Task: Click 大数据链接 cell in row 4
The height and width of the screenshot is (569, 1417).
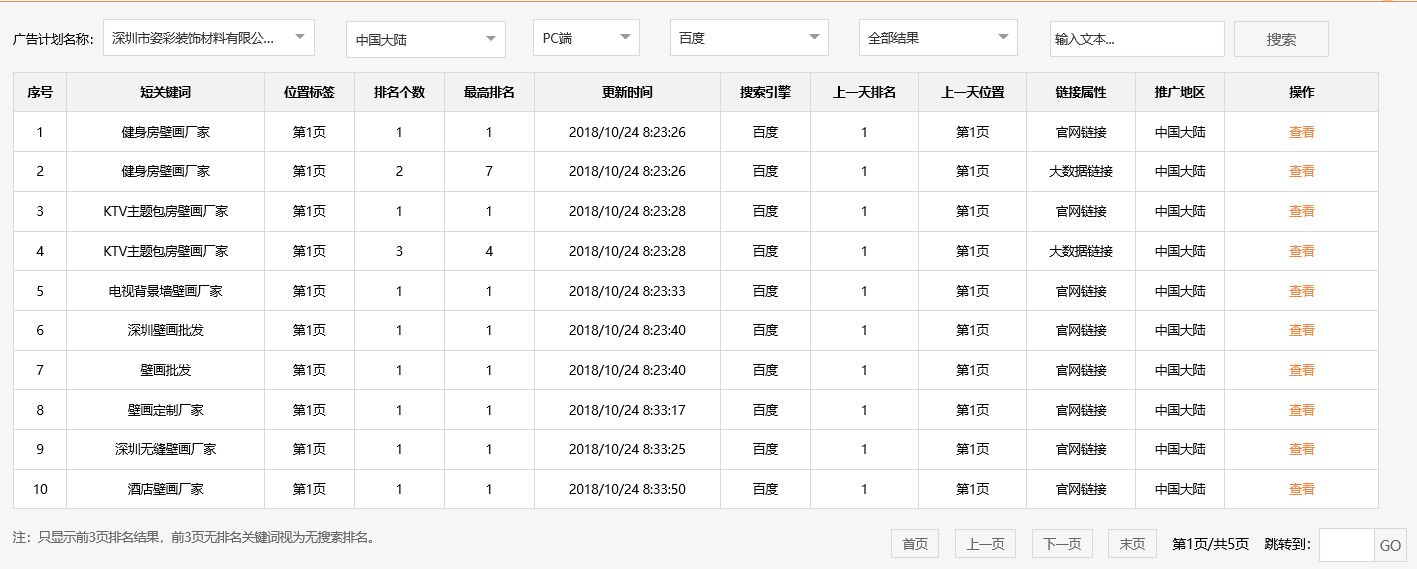Action: 1081,251
